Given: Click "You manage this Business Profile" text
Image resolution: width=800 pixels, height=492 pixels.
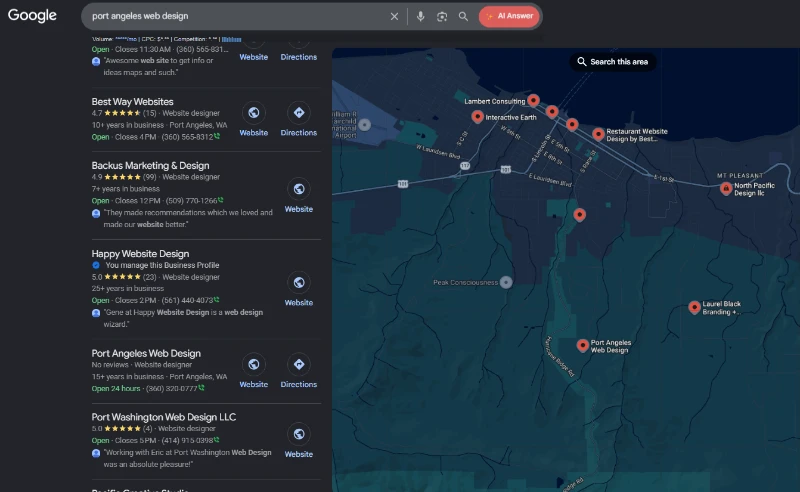Looking at the screenshot, I should [x=162, y=265].
